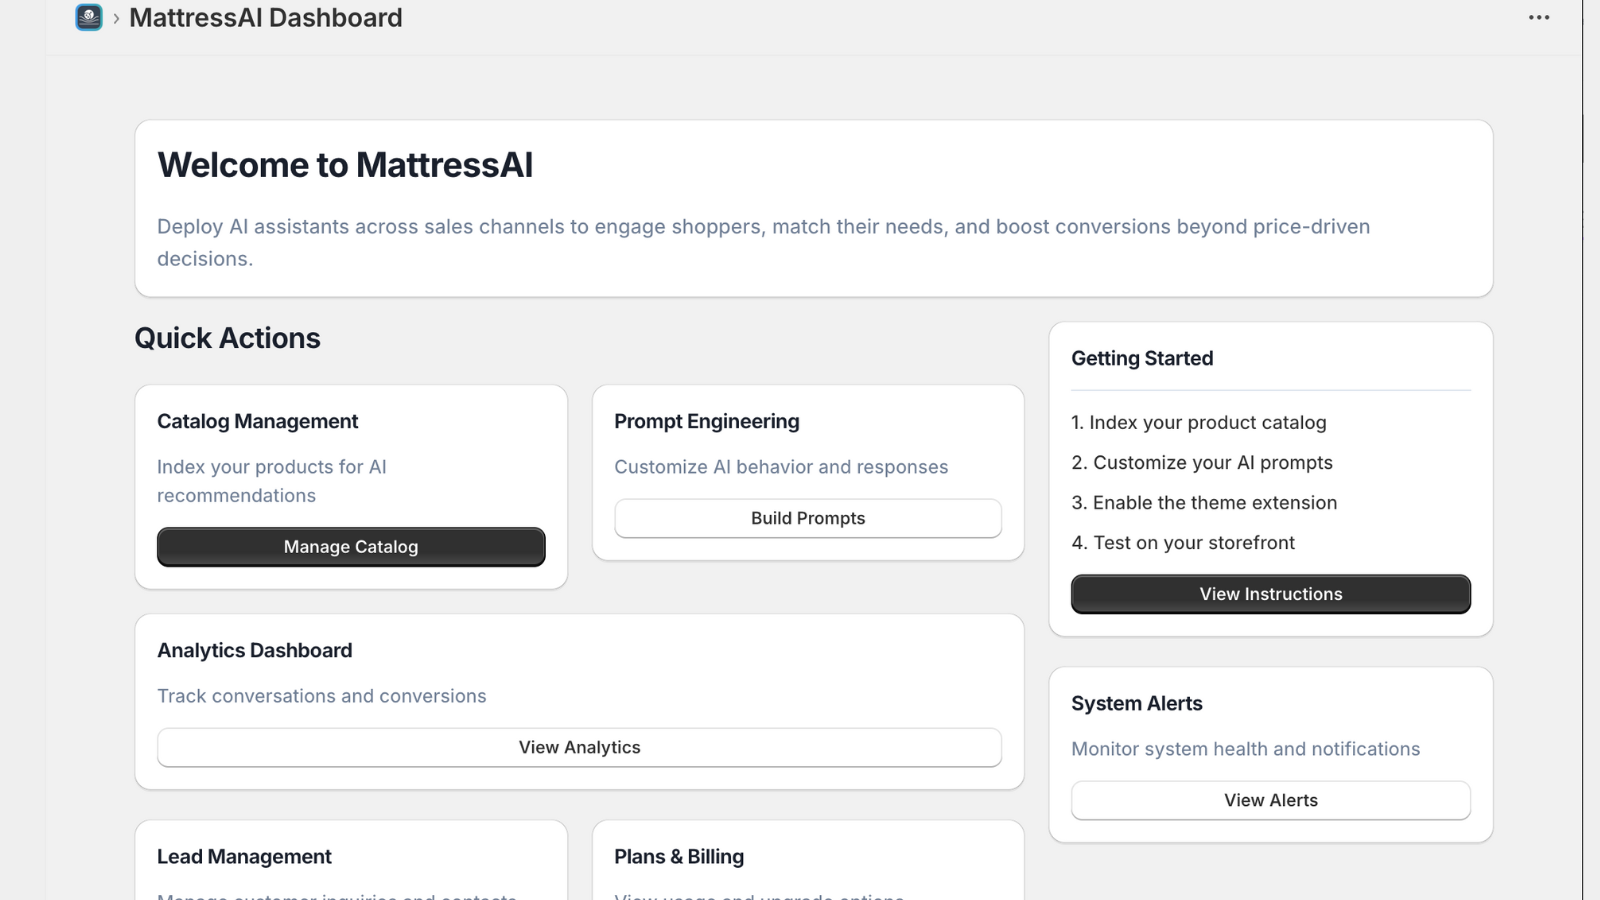The width and height of the screenshot is (1600, 900).
Task: Click the Quick Actions heading
Action: pos(227,338)
